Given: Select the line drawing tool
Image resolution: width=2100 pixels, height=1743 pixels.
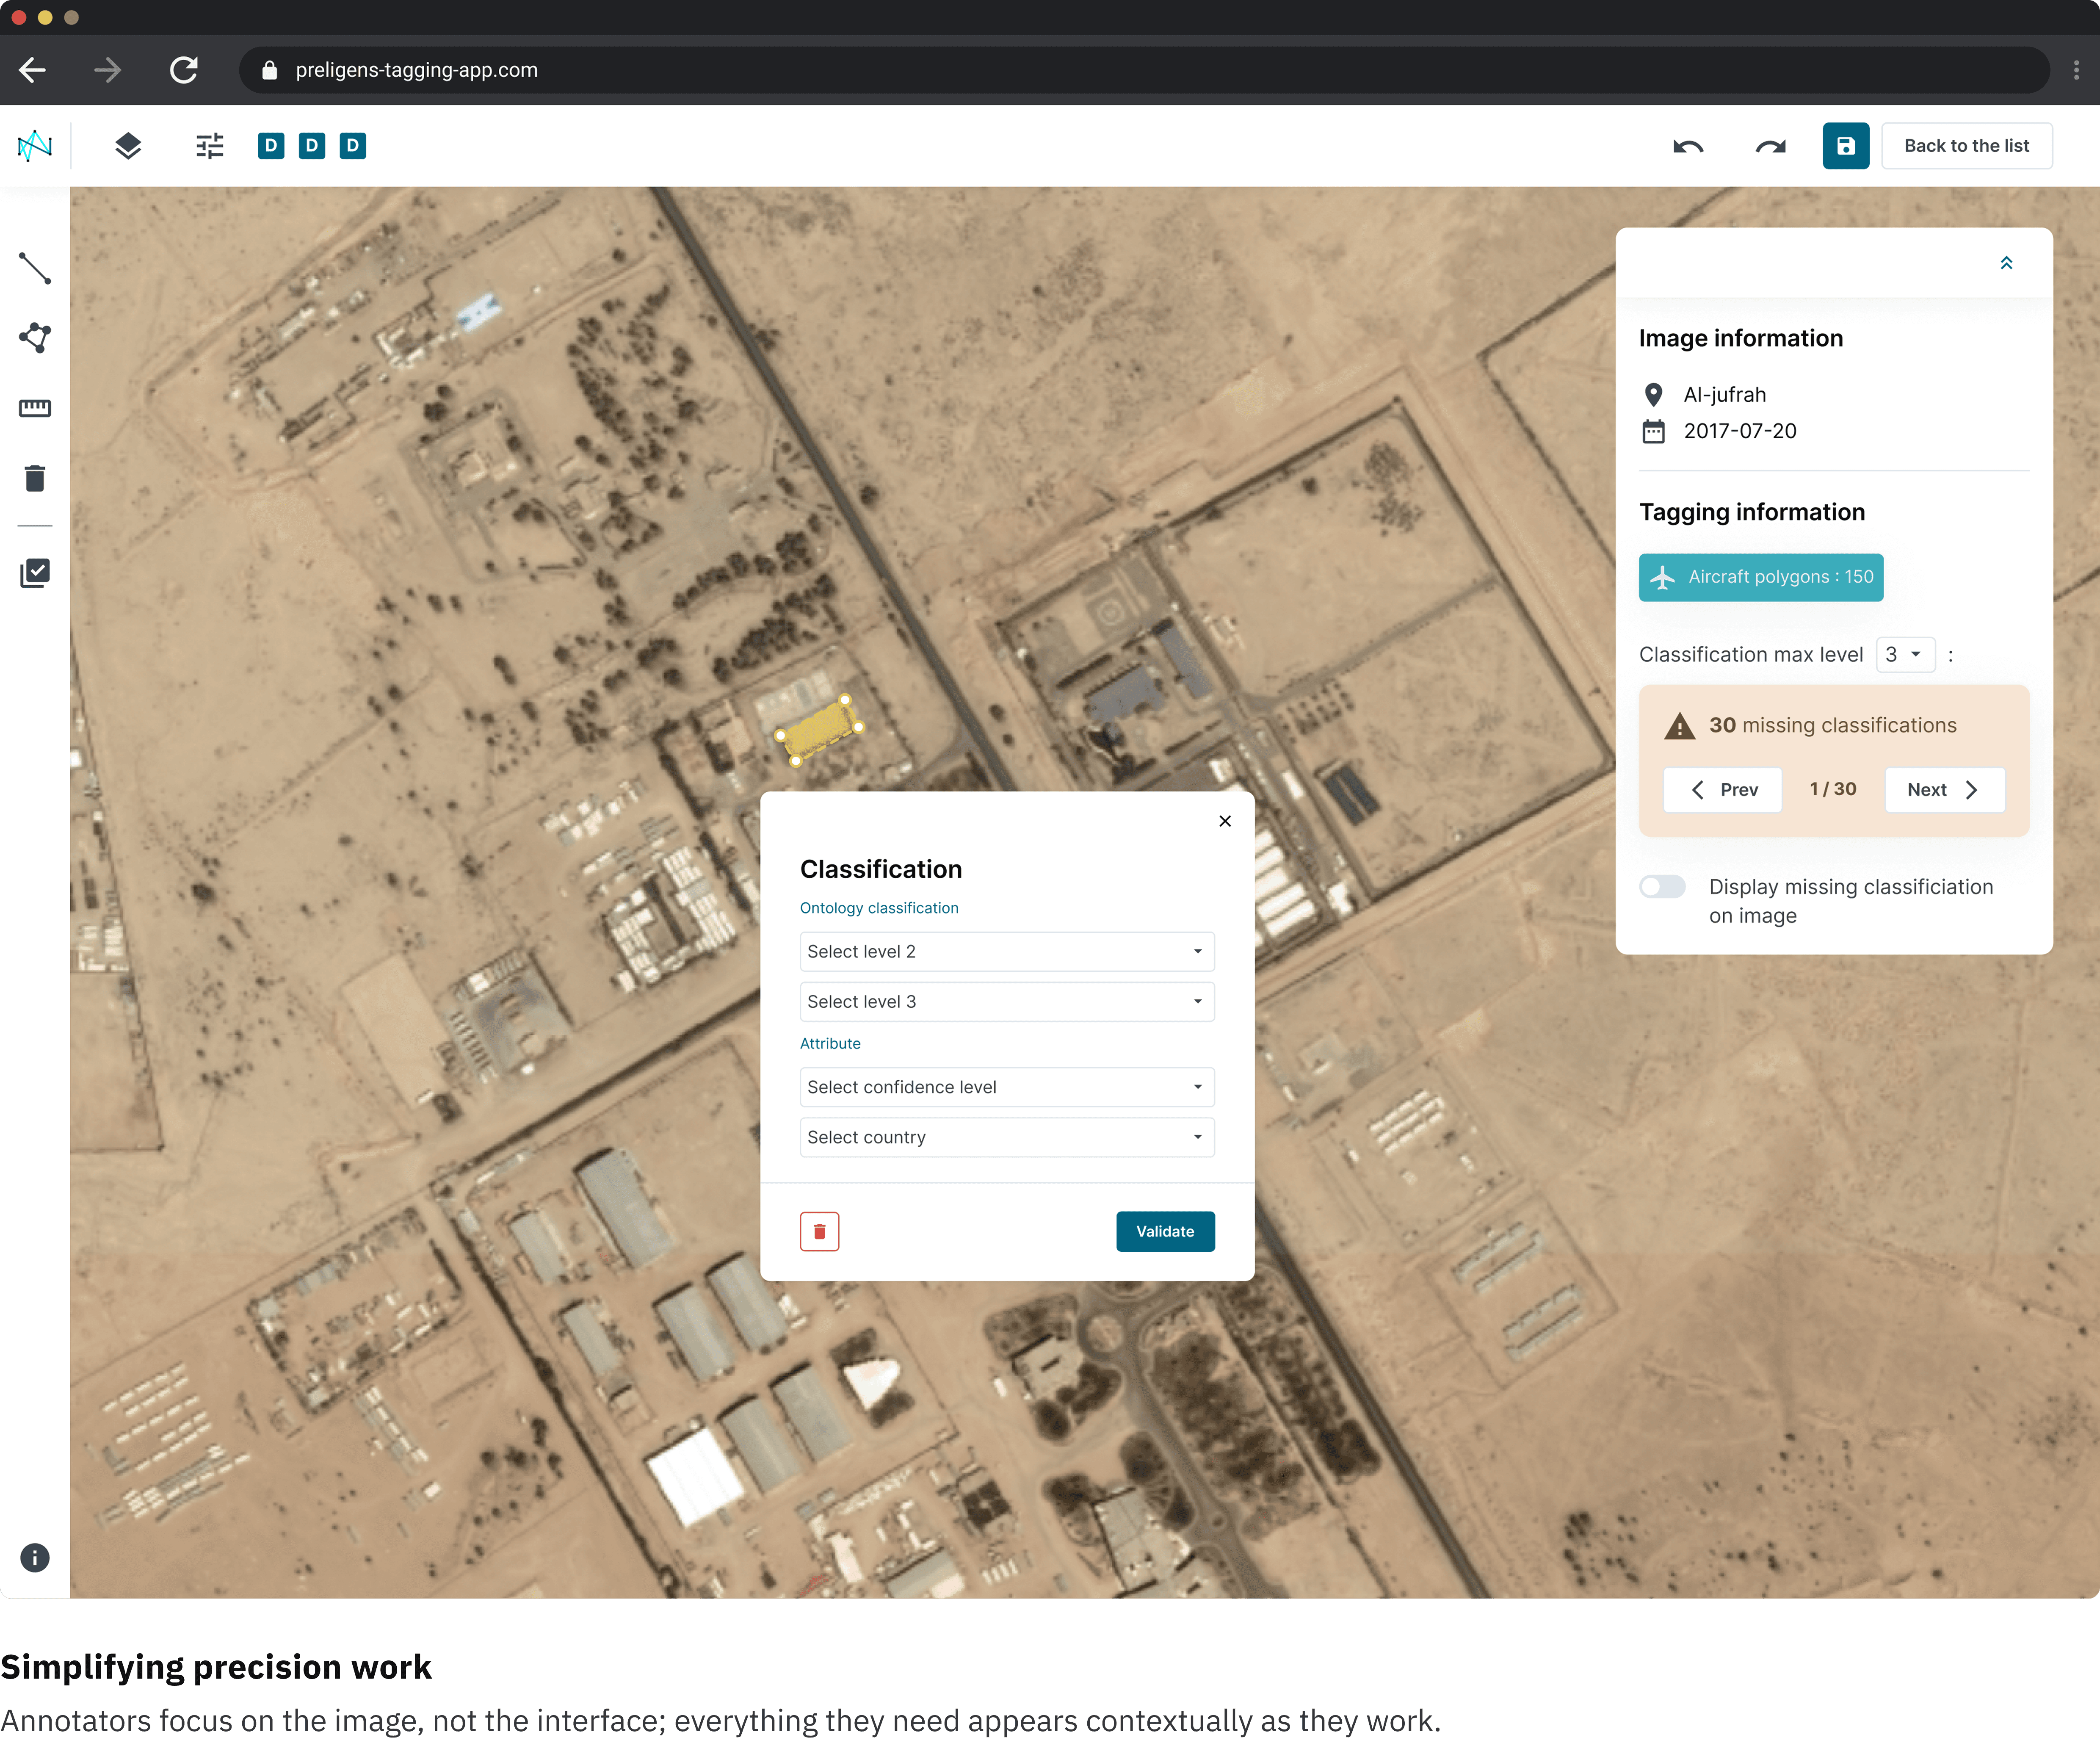Looking at the screenshot, I should 35,268.
